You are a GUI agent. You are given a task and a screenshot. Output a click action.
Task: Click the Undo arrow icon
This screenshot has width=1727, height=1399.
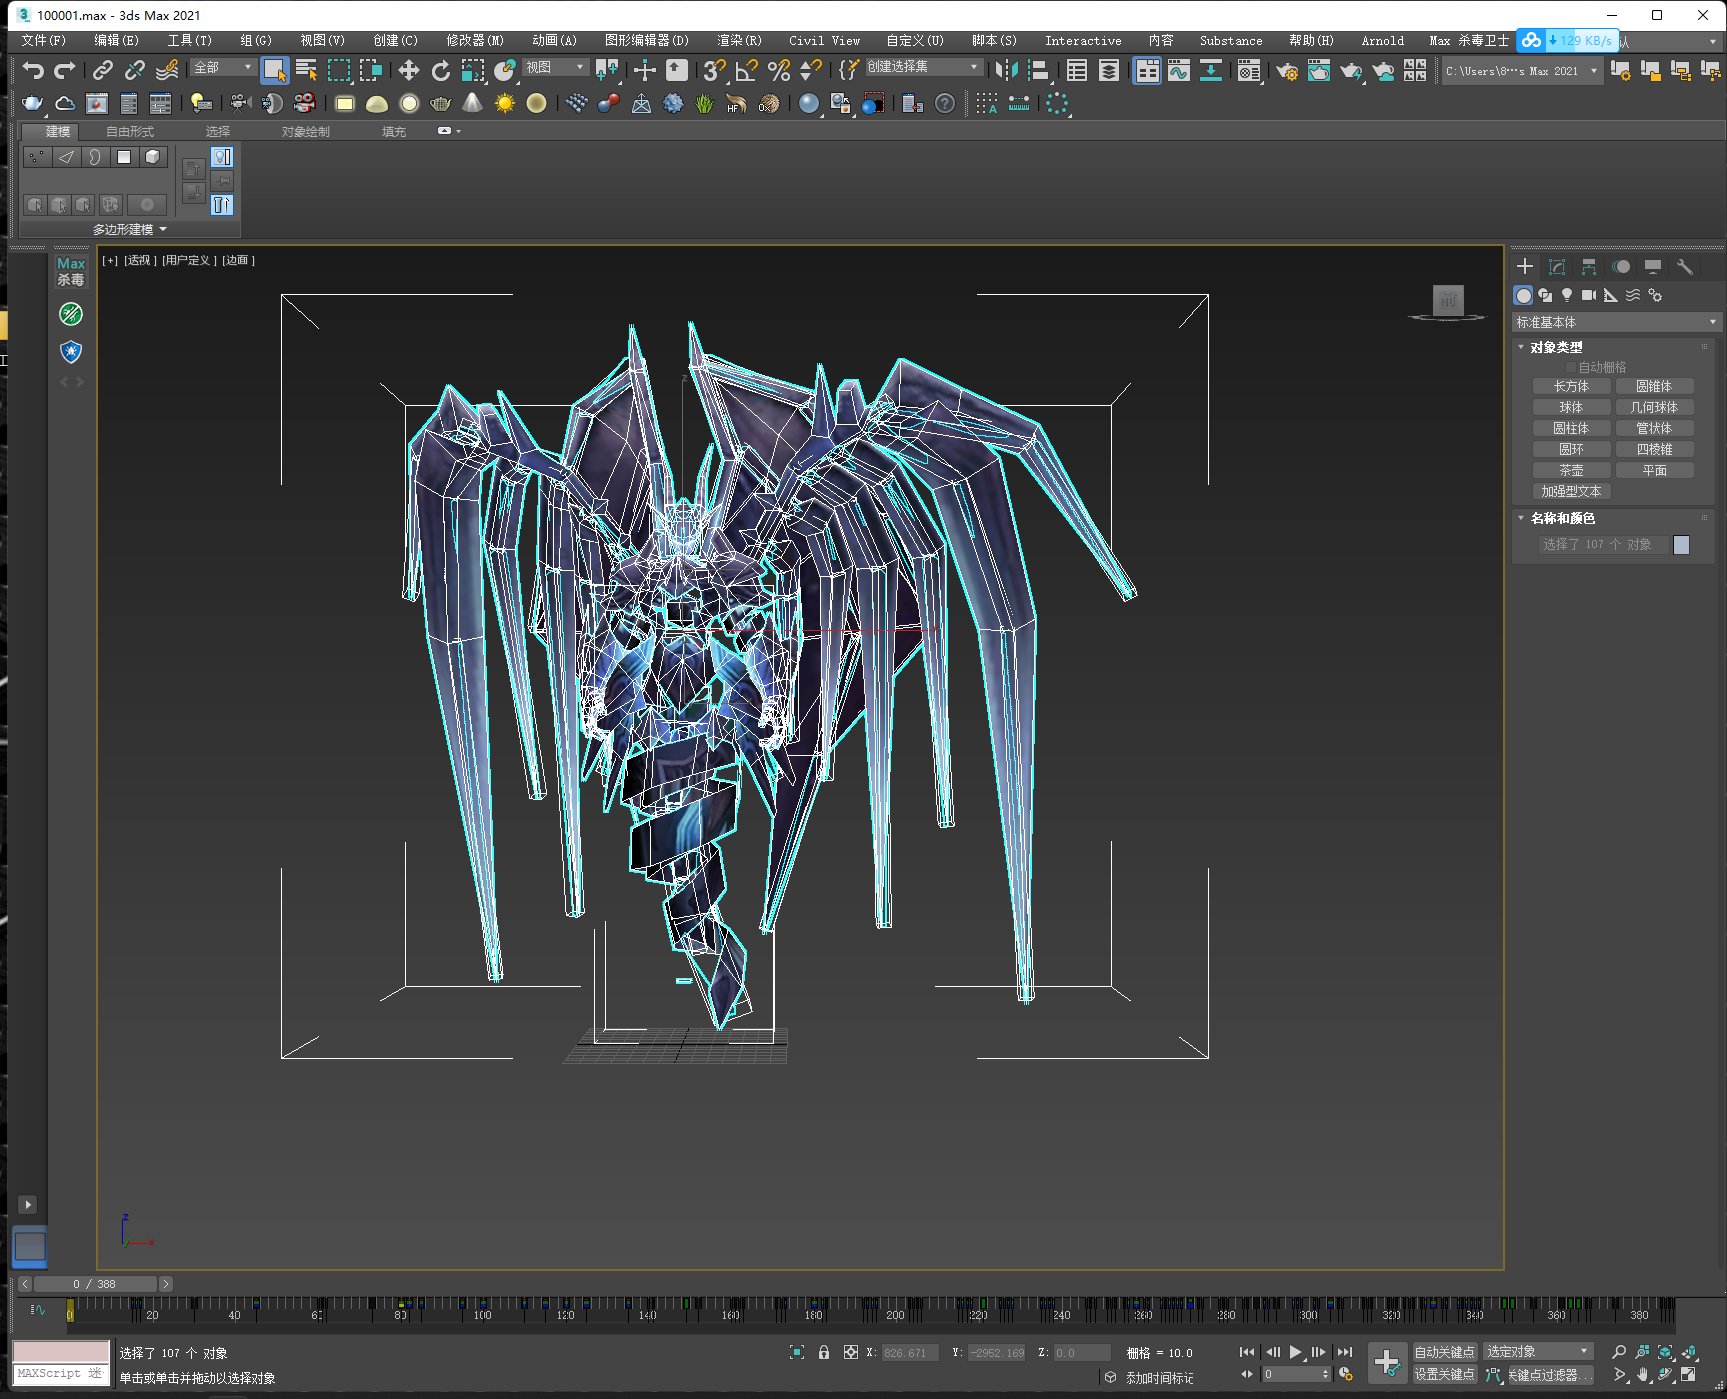pyautogui.click(x=33, y=70)
